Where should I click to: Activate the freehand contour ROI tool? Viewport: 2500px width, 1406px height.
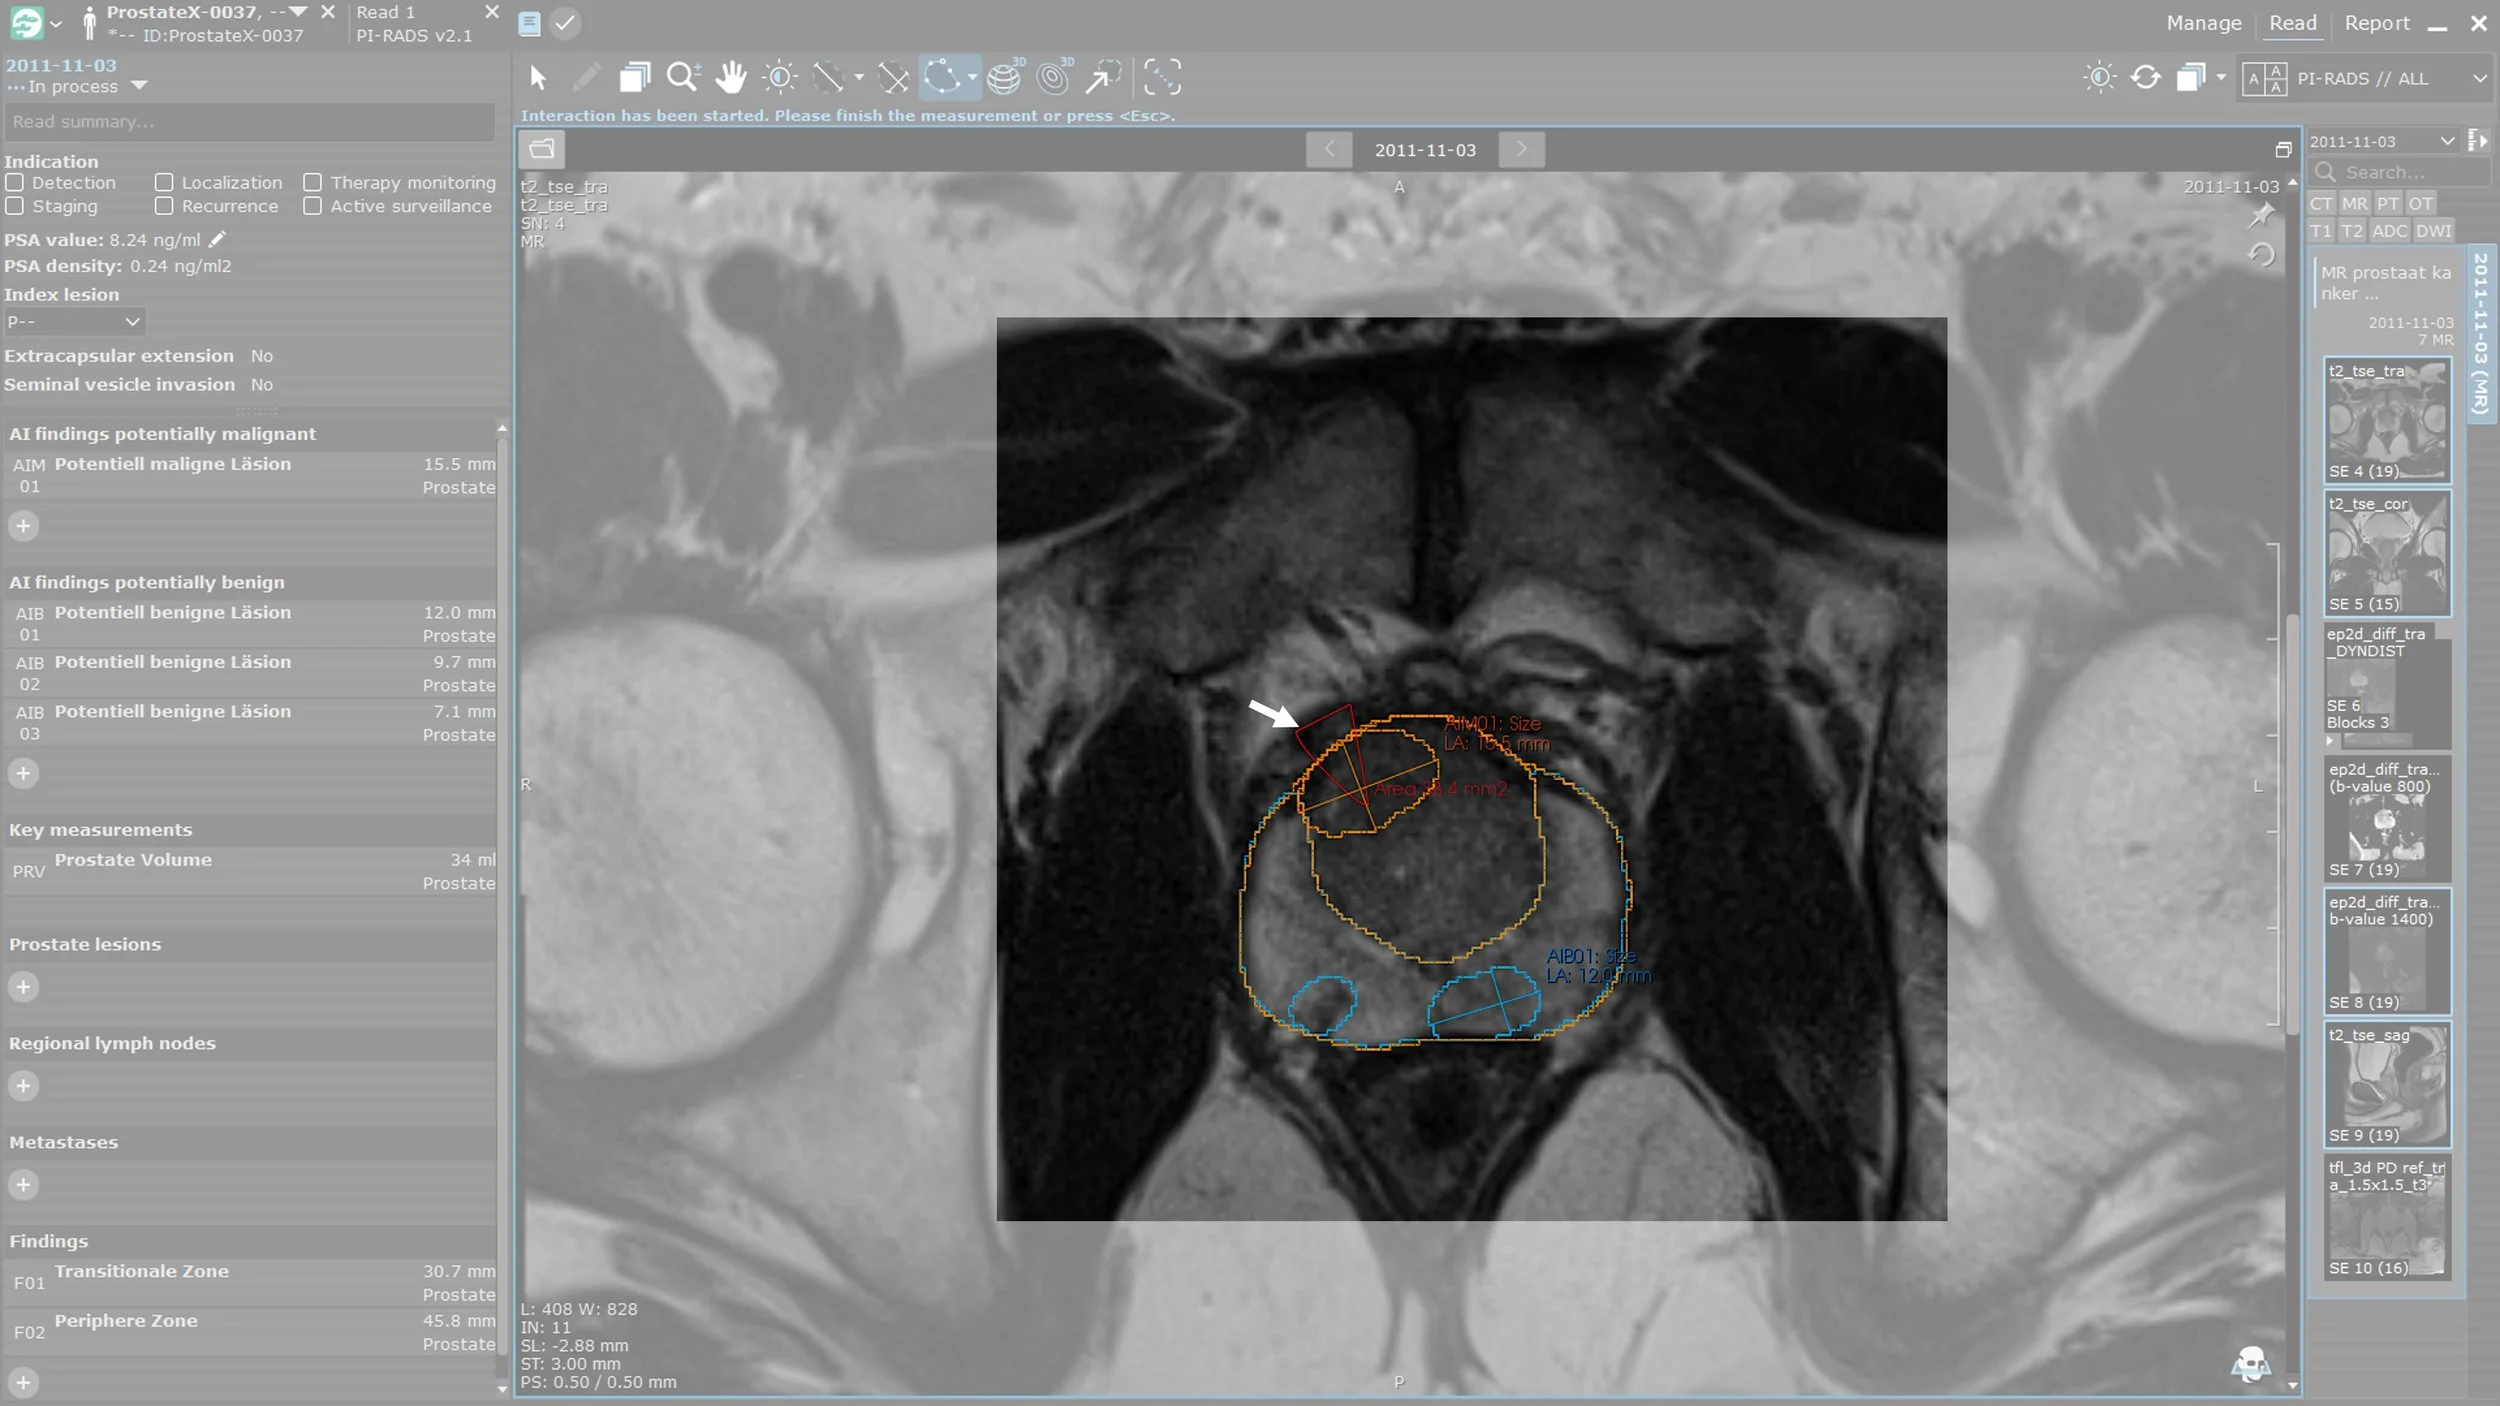(942, 78)
